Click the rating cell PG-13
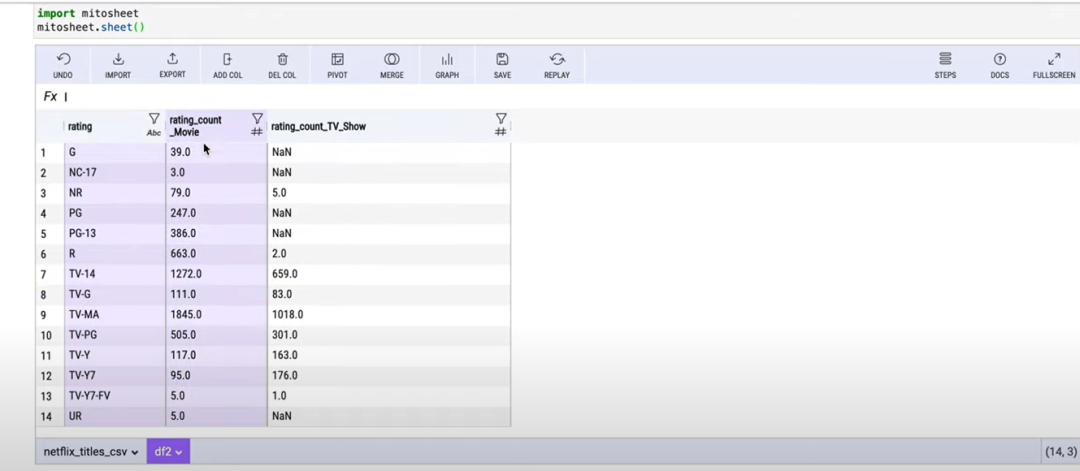The image size is (1080, 471). 114,233
